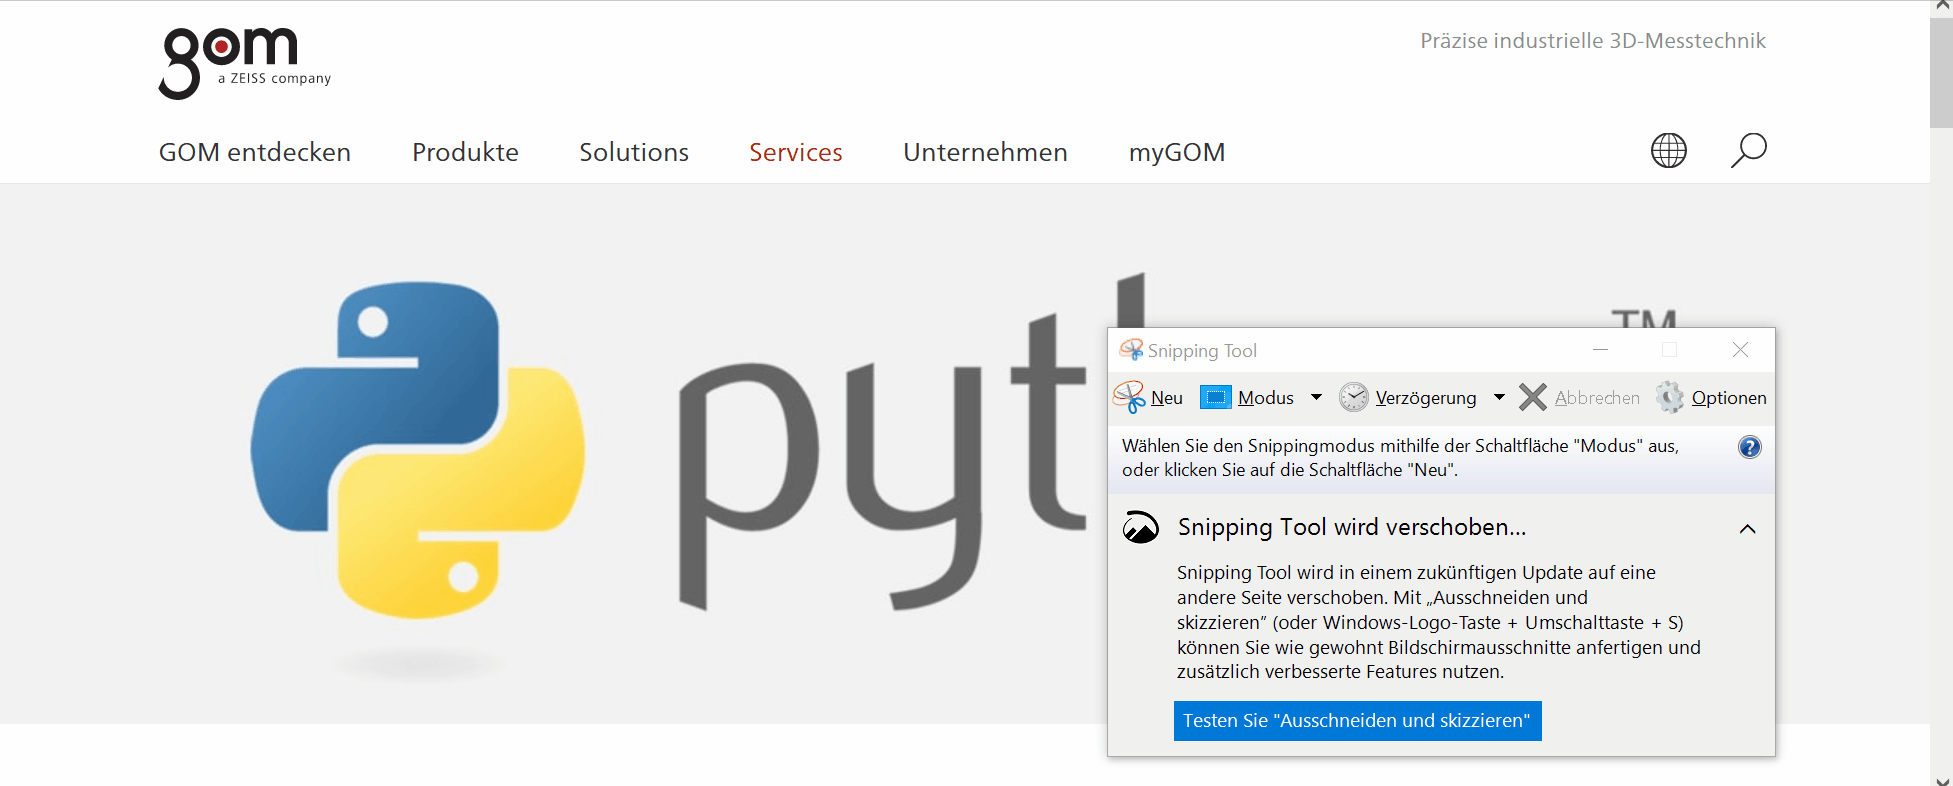
Task: Expand the Modus dropdown arrow
Action: (x=1316, y=398)
